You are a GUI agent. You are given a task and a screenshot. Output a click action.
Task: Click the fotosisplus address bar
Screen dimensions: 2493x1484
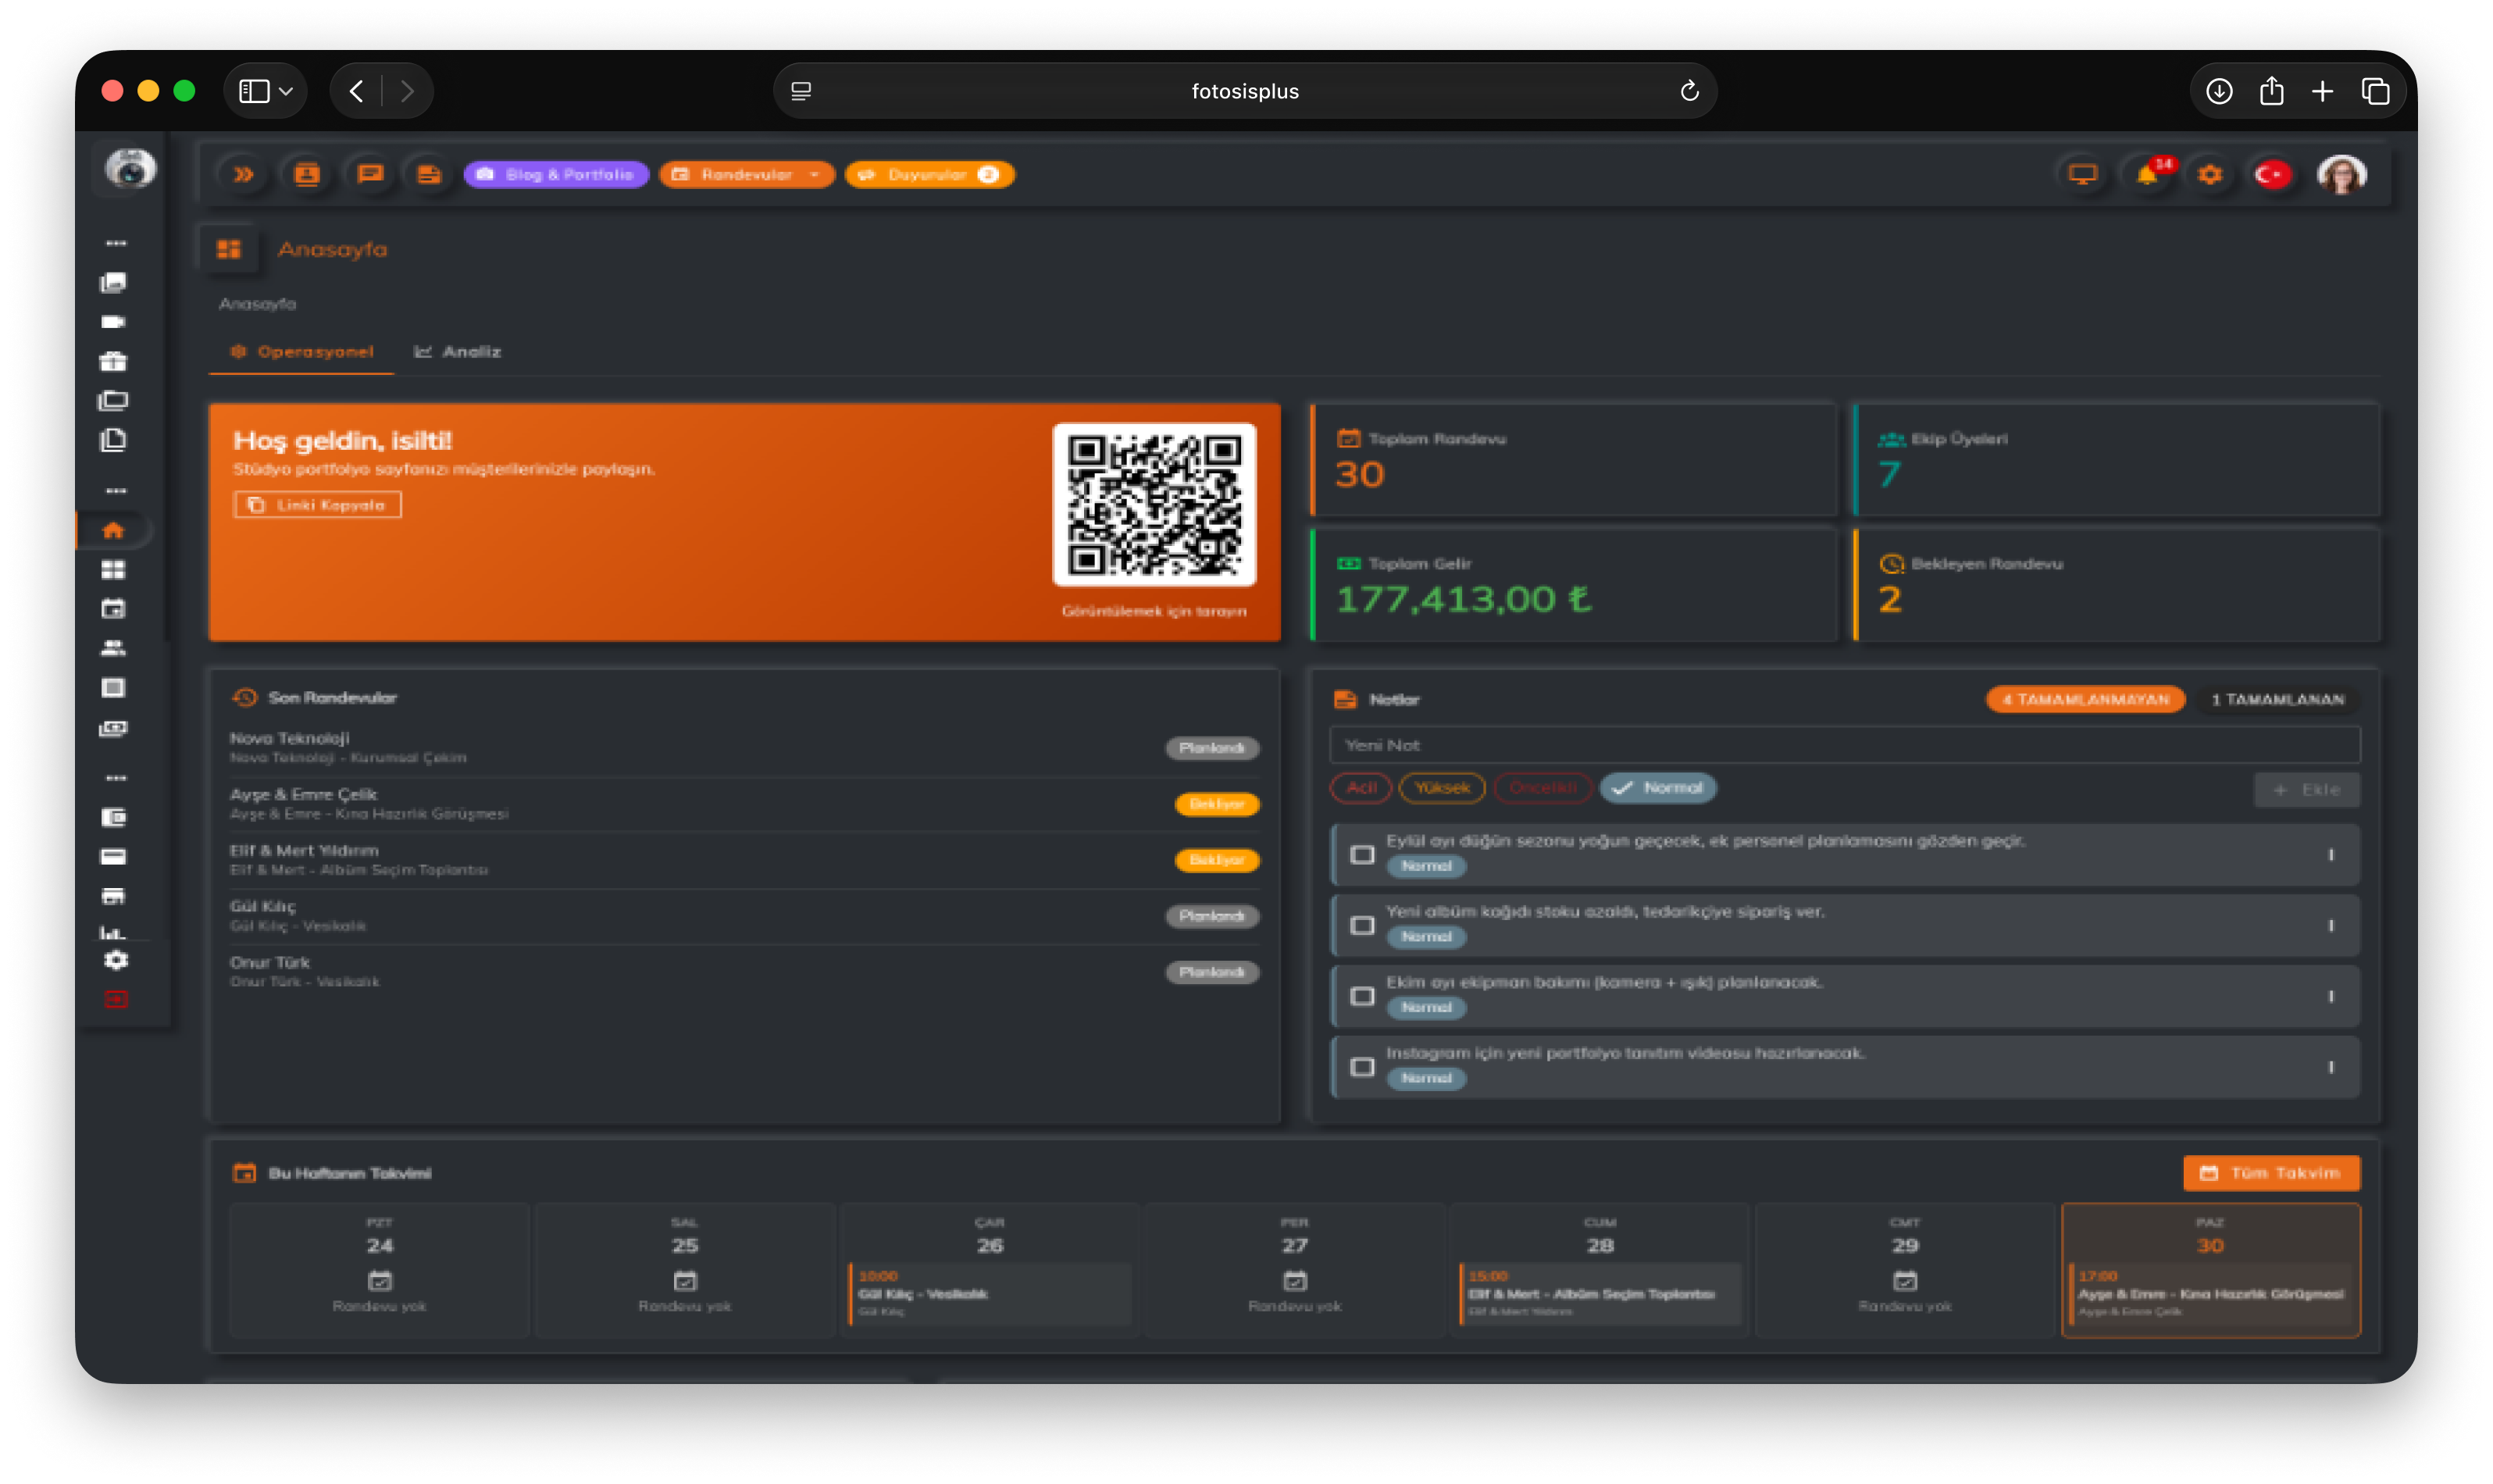1245,91
